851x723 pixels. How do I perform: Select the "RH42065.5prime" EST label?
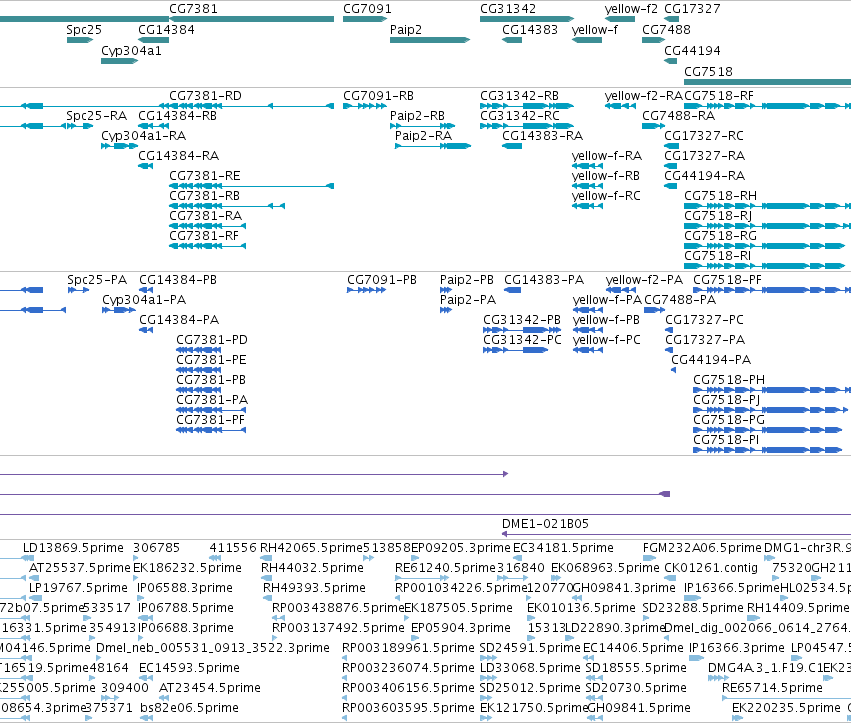coord(311,548)
